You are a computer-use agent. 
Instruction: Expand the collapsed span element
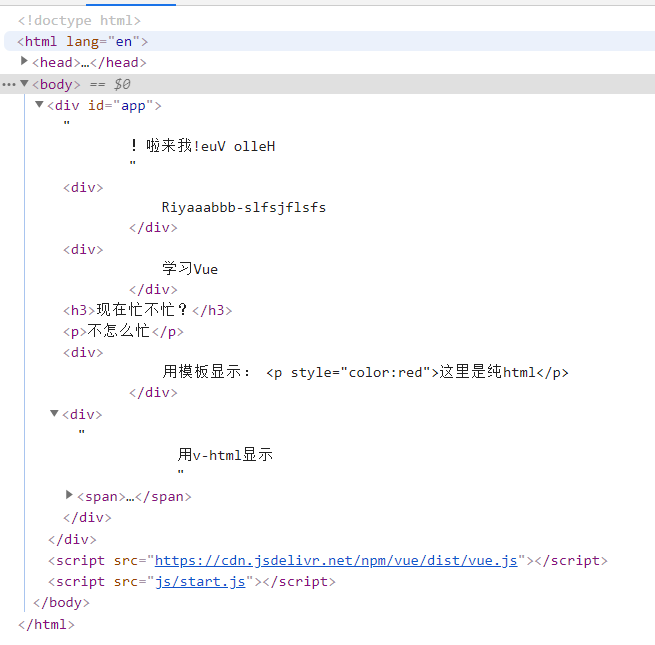click(69, 495)
